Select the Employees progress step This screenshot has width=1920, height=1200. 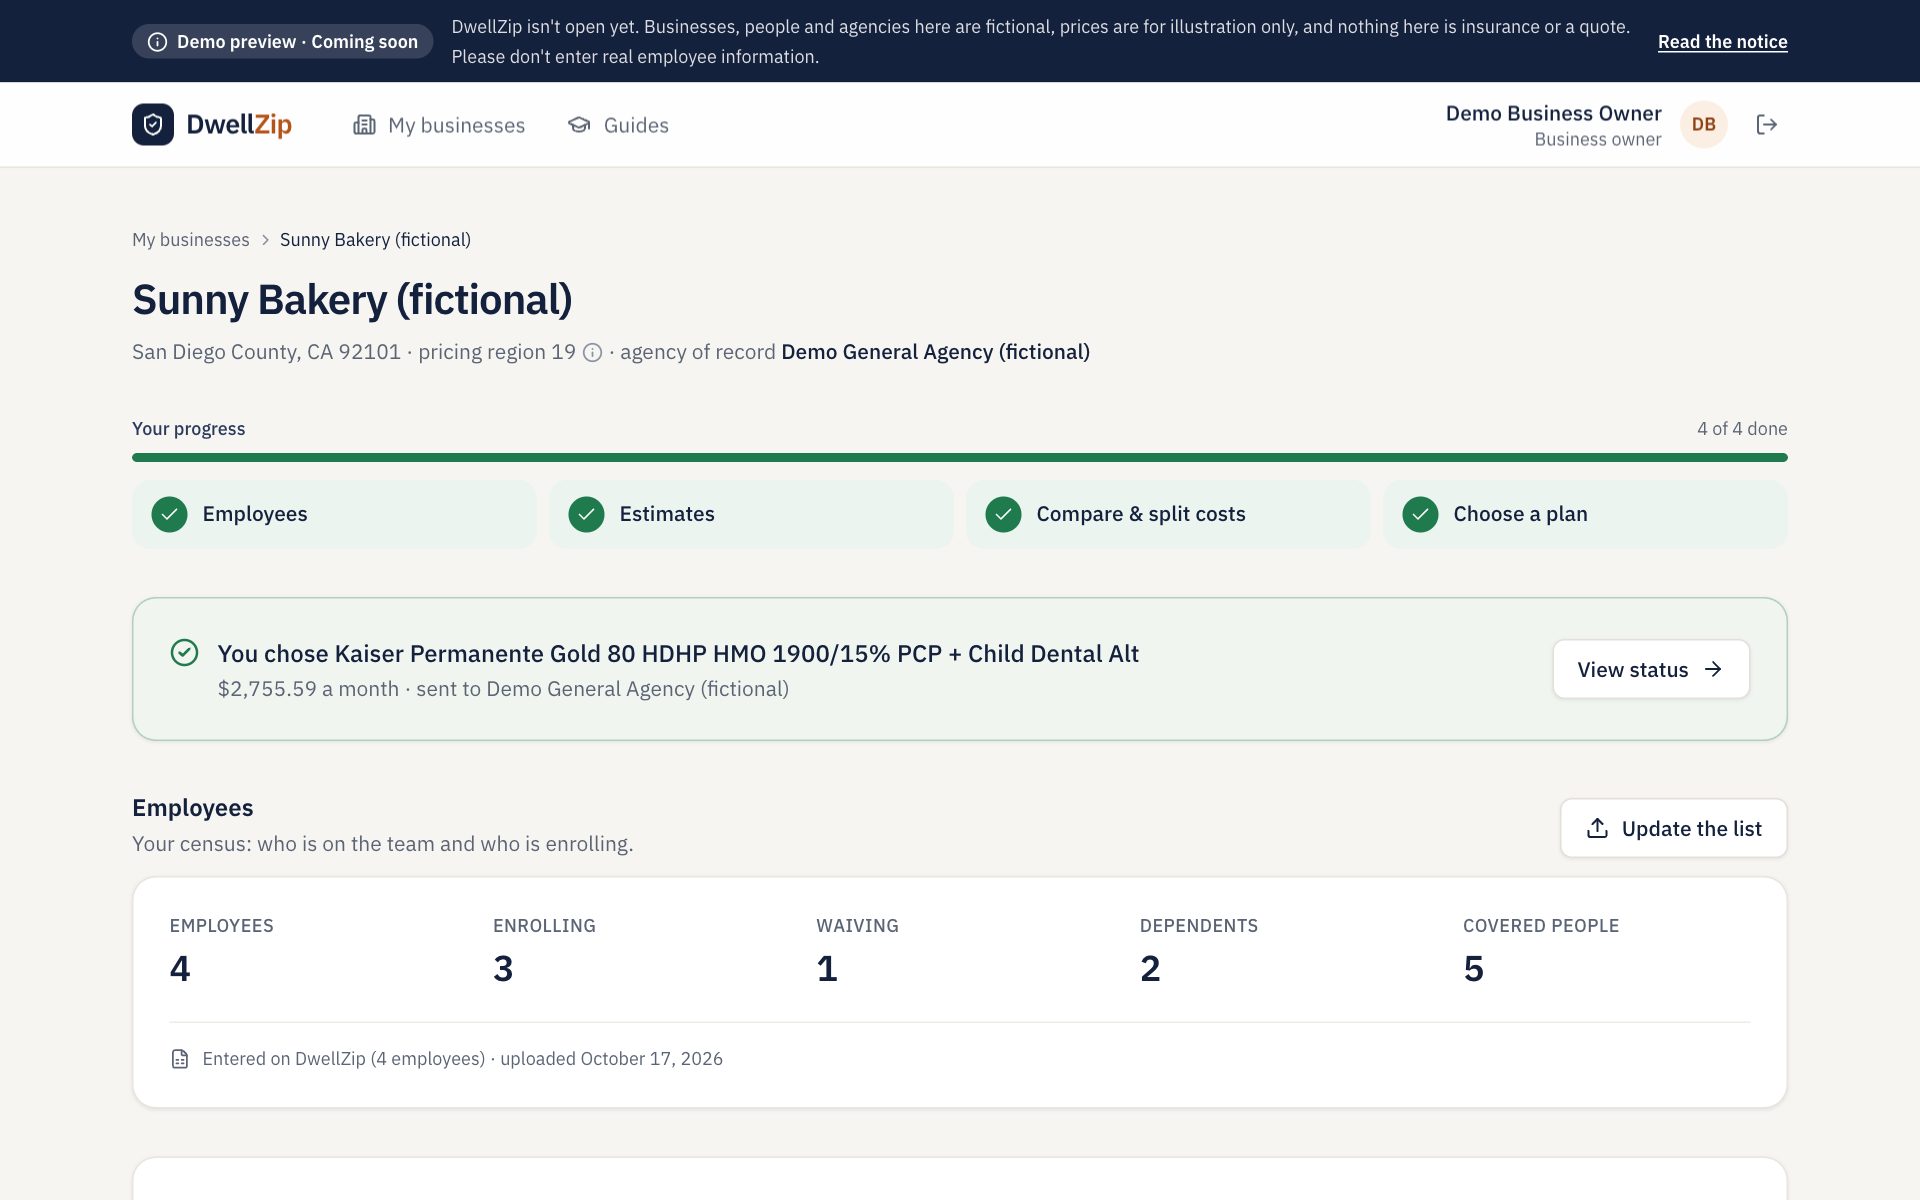334,514
